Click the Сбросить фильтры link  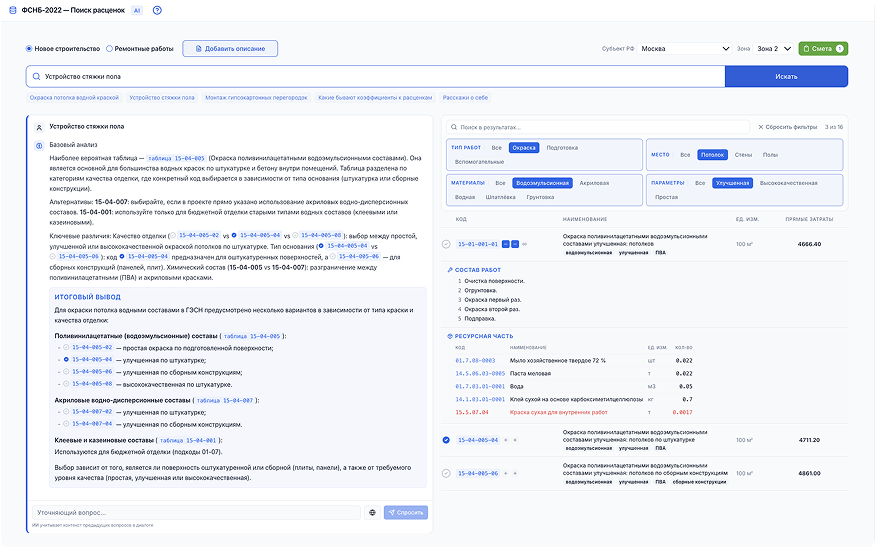coord(787,127)
